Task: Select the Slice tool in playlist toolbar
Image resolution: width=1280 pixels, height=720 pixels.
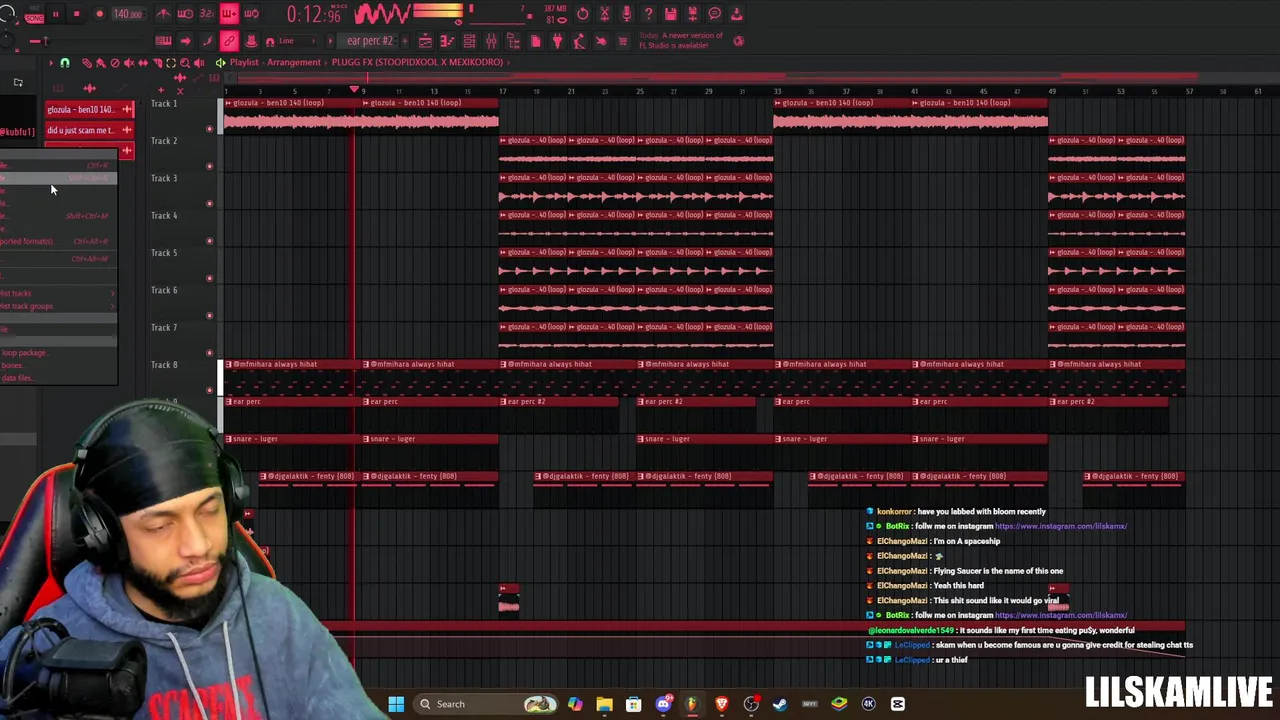Action: [x=156, y=63]
